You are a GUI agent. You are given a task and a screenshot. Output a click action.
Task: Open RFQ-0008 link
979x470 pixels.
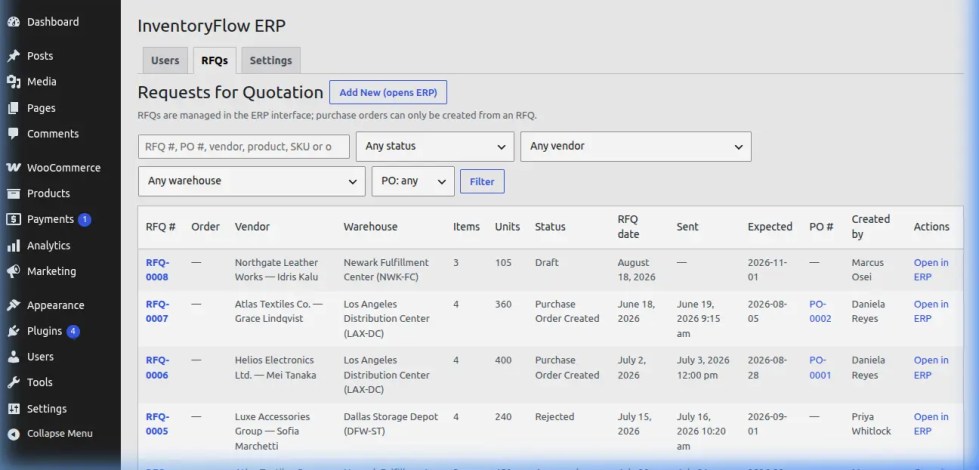tap(157, 270)
